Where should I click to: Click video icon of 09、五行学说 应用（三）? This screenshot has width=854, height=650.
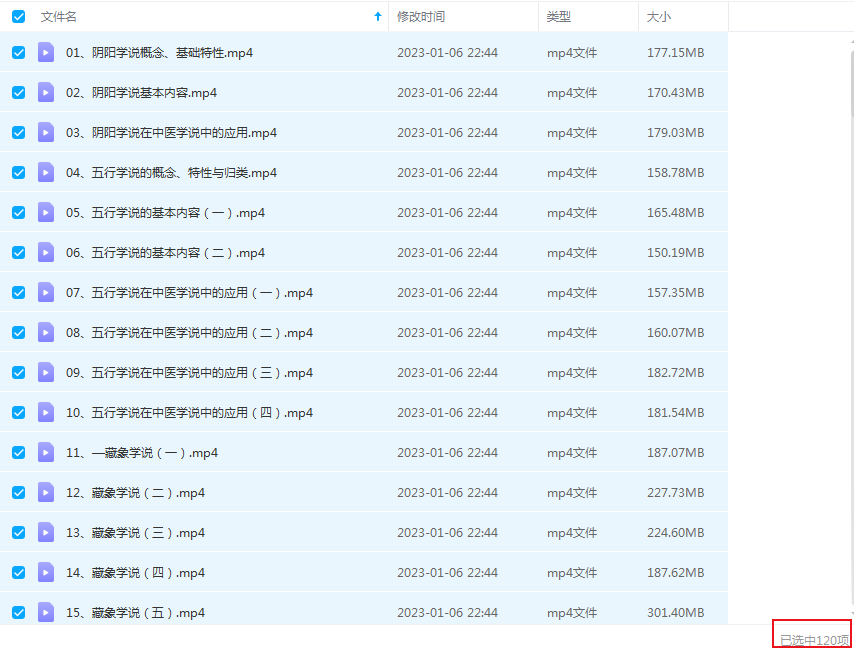pyautogui.click(x=46, y=373)
